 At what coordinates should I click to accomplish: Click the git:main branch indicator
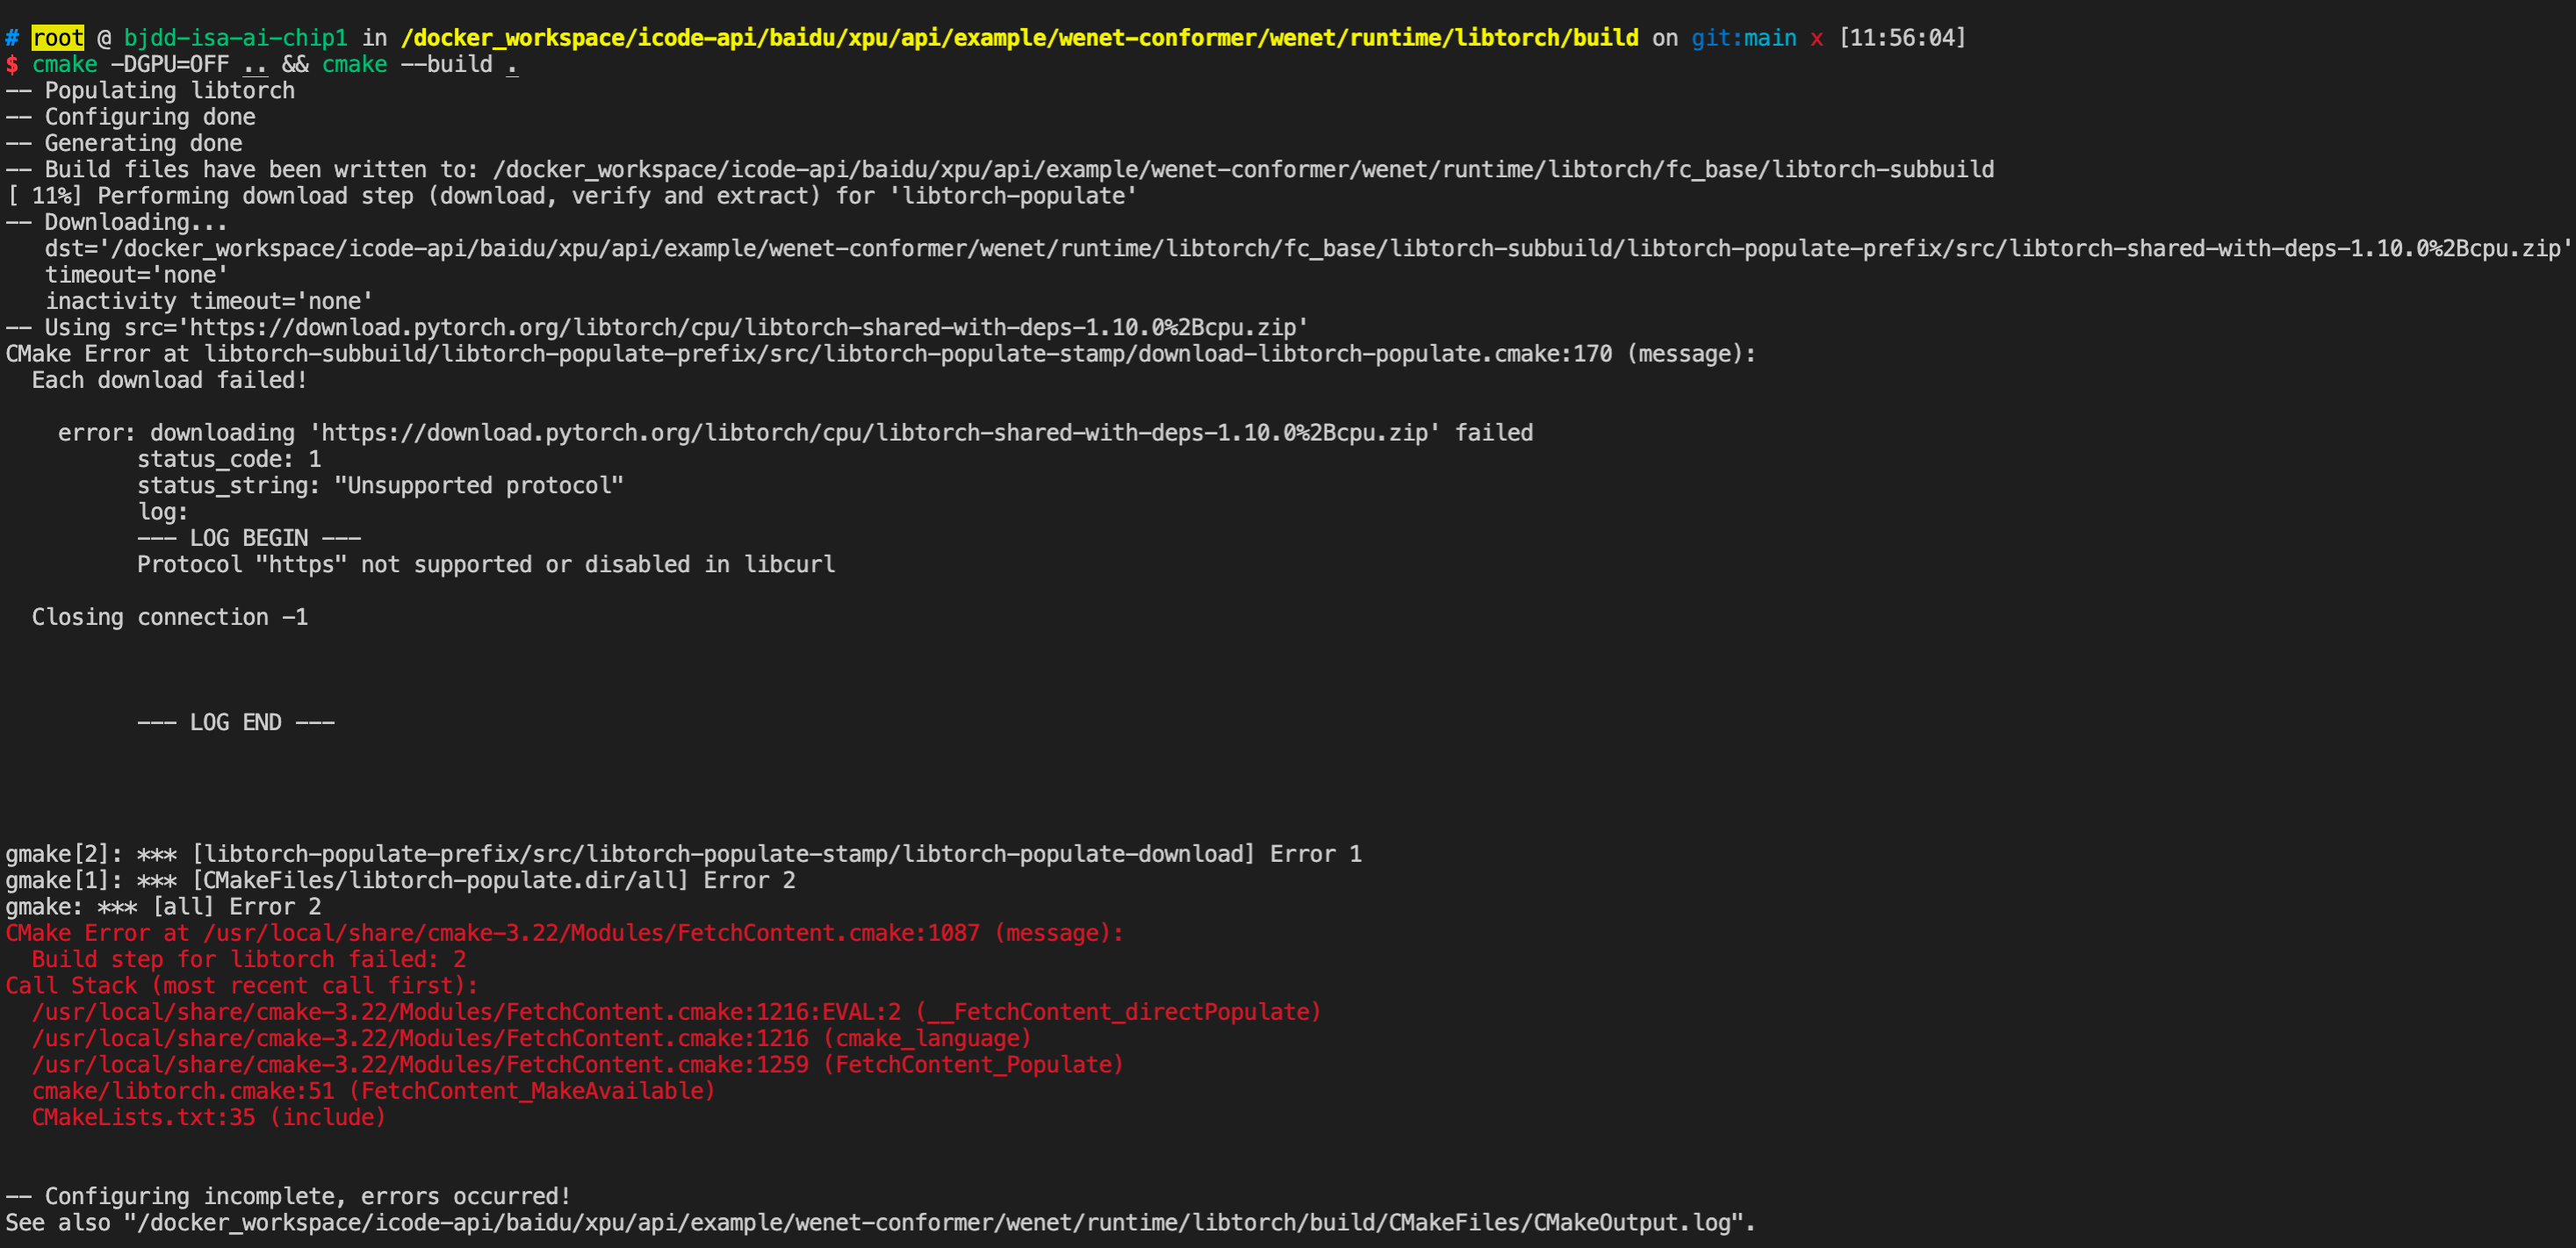[x=1743, y=38]
